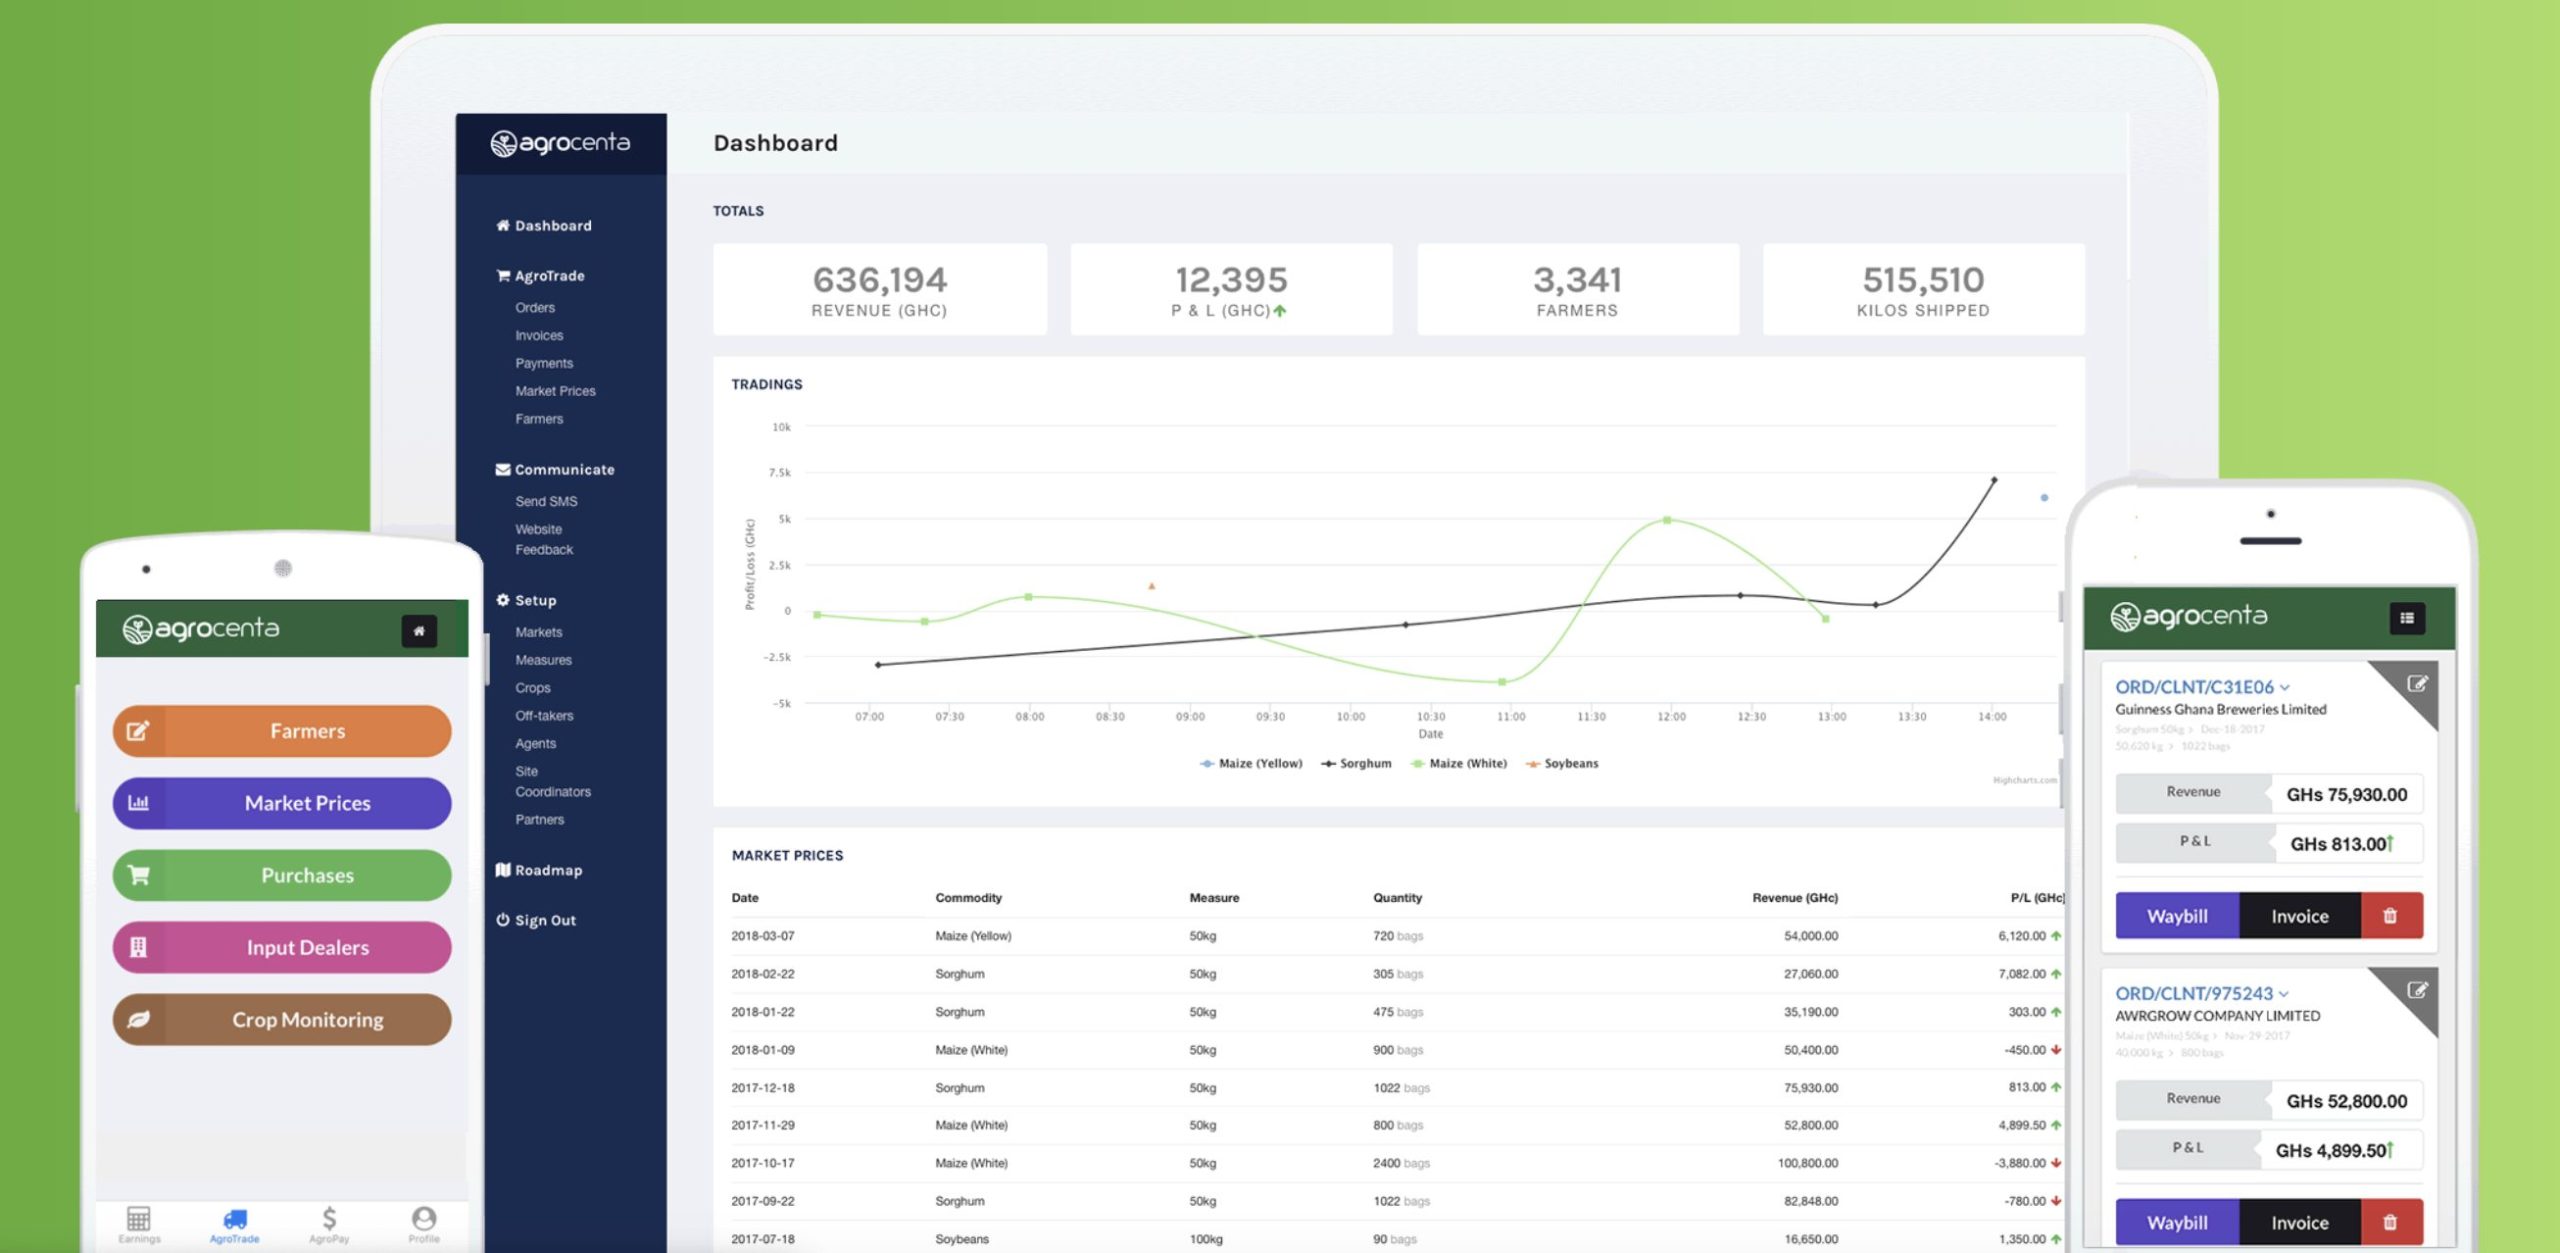Edit AWRGROW COMPANY order icon
This screenshot has height=1253, width=2560.
(2417, 990)
